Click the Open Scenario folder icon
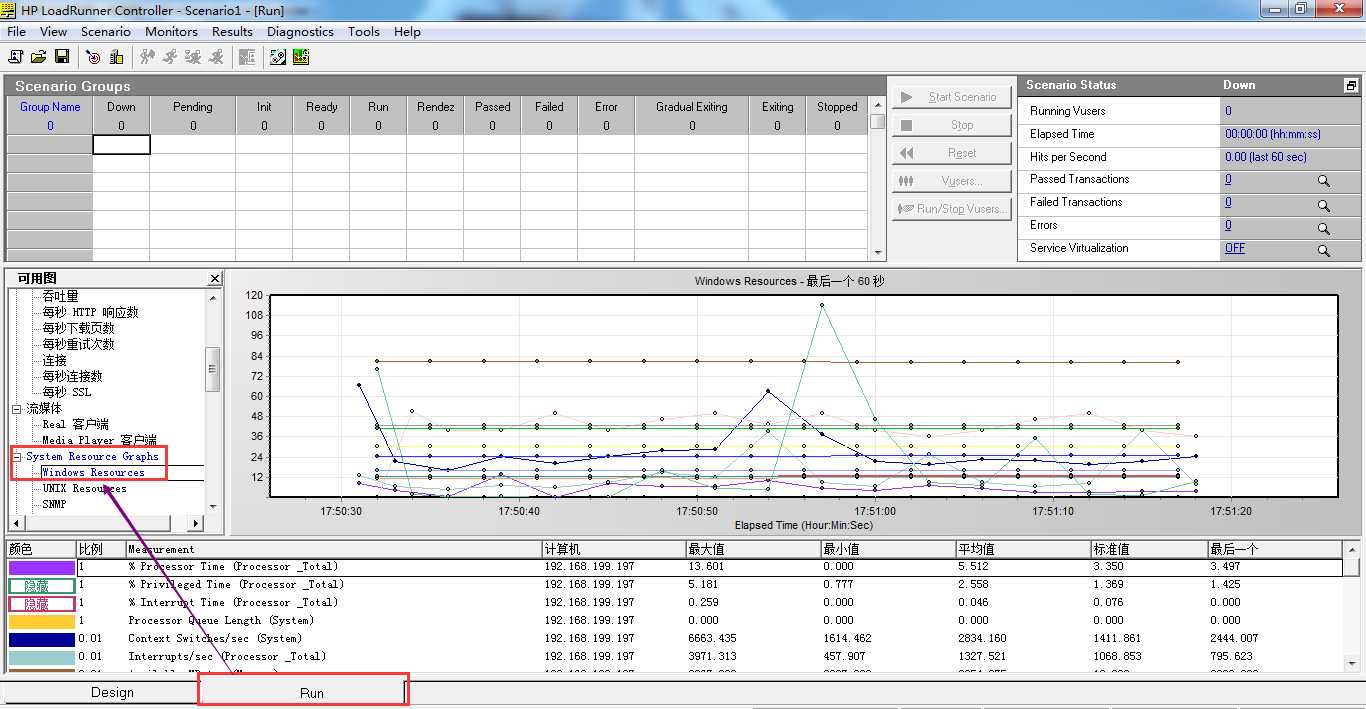 (39, 57)
